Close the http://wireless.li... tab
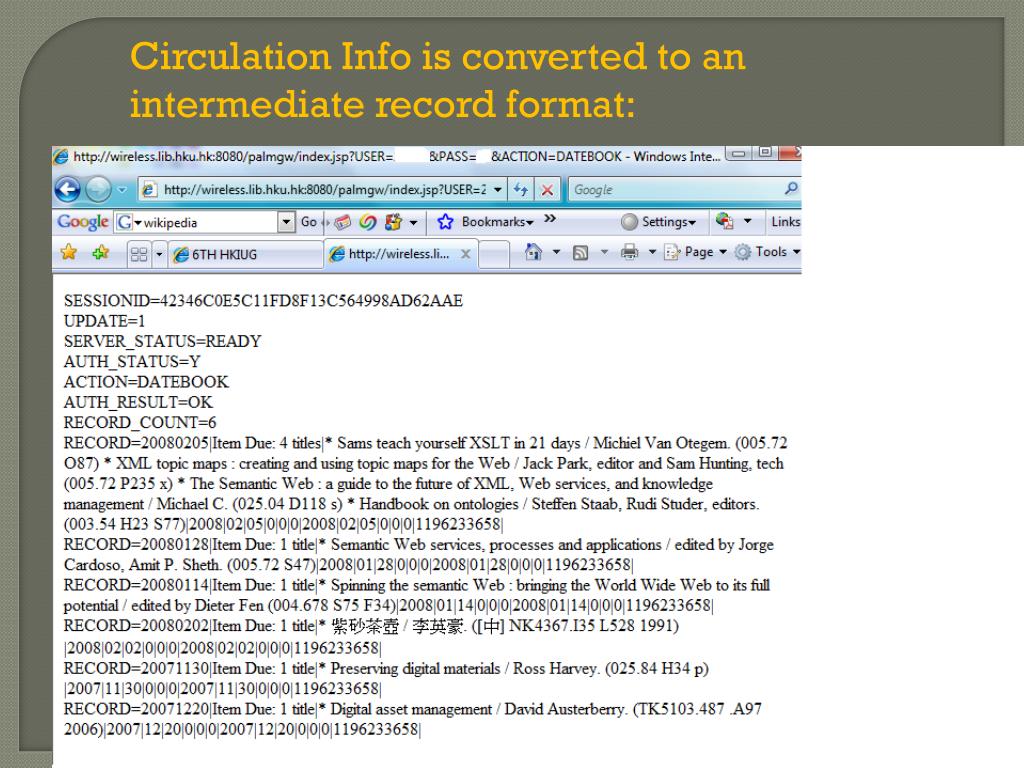1024x768 pixels. (466, 254)
